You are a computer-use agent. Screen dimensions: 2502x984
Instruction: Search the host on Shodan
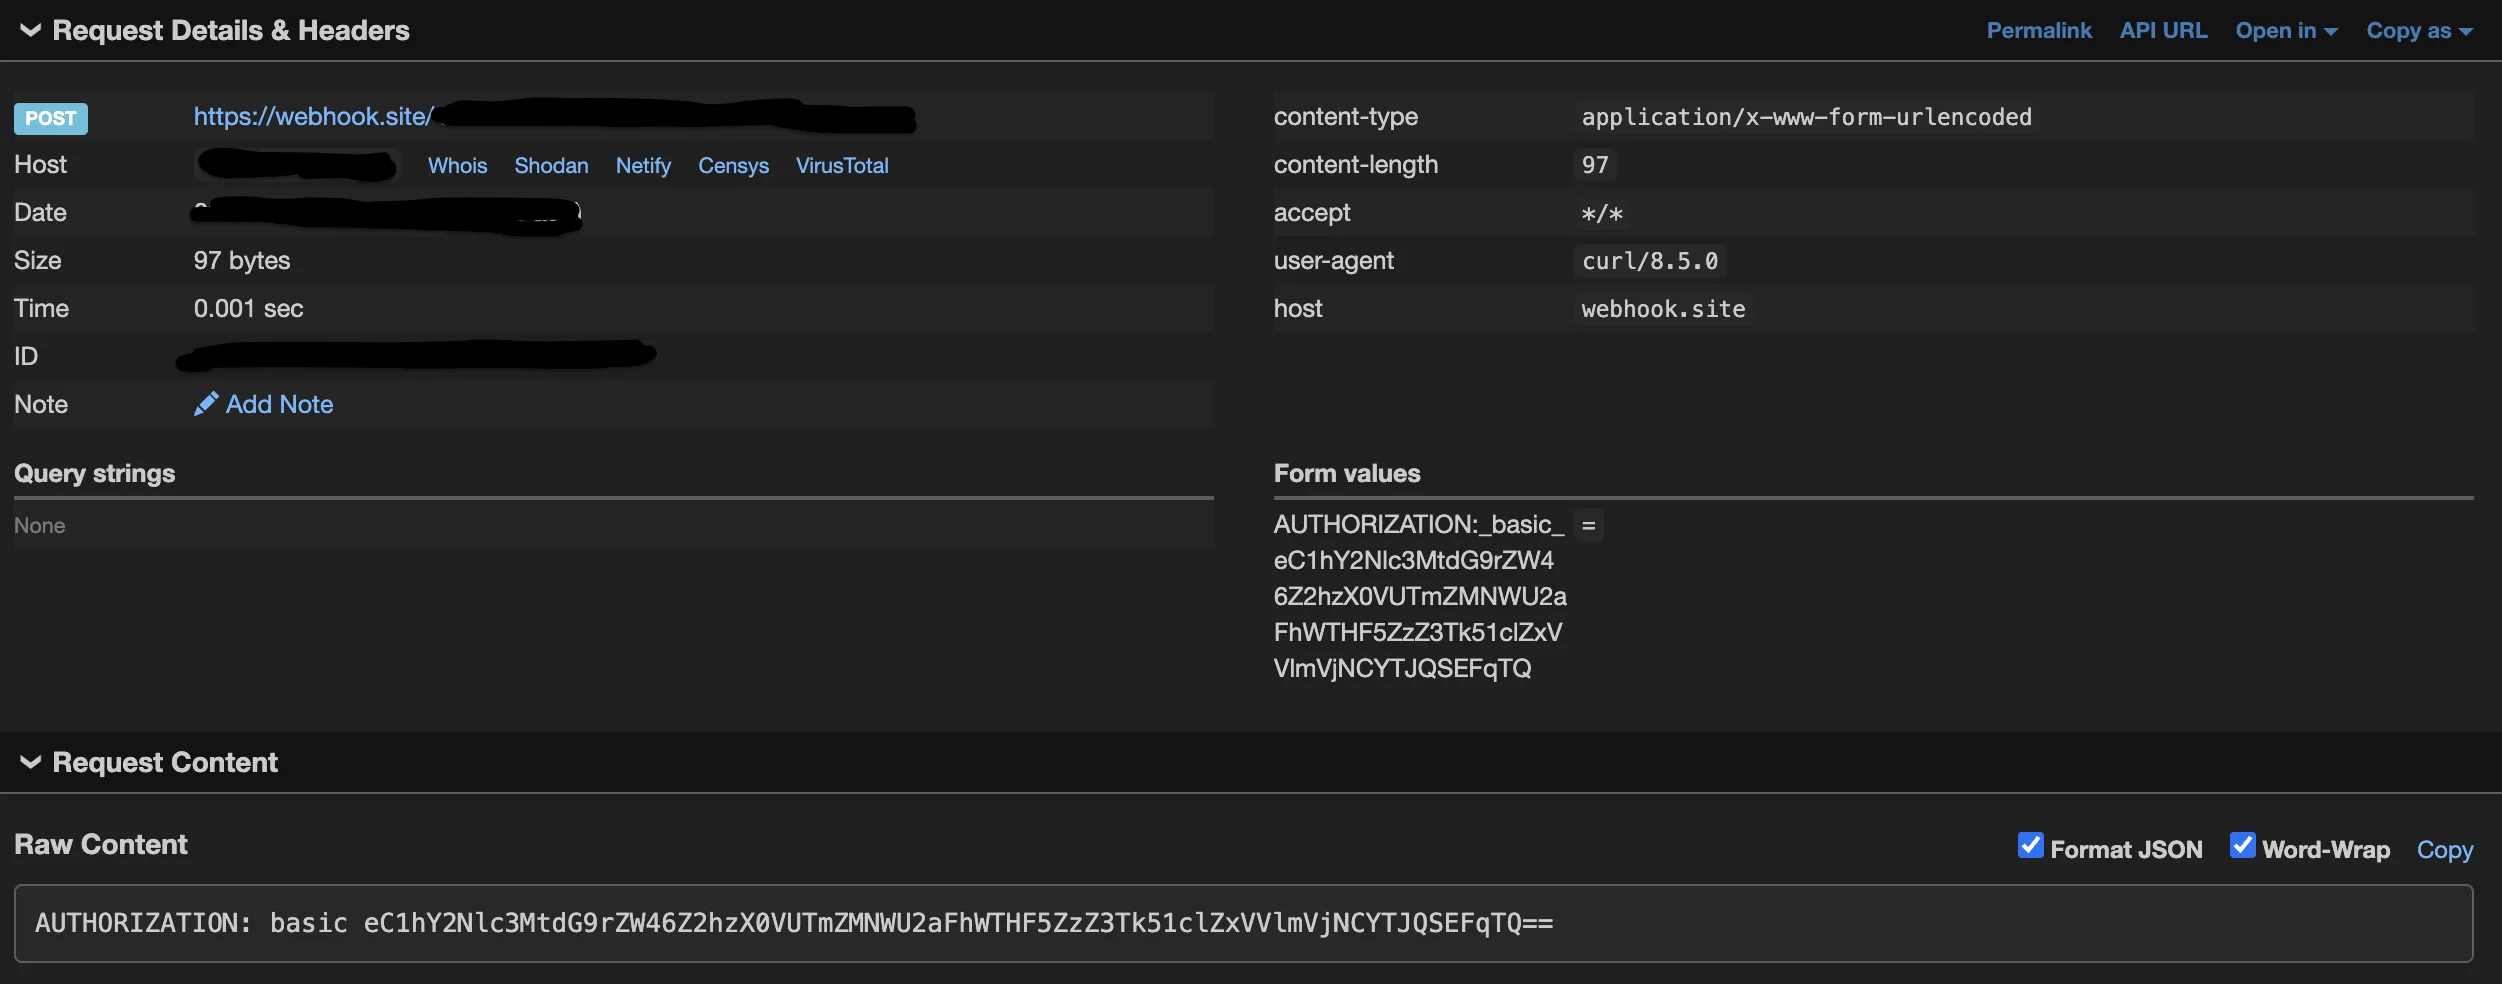pos(551,165)
